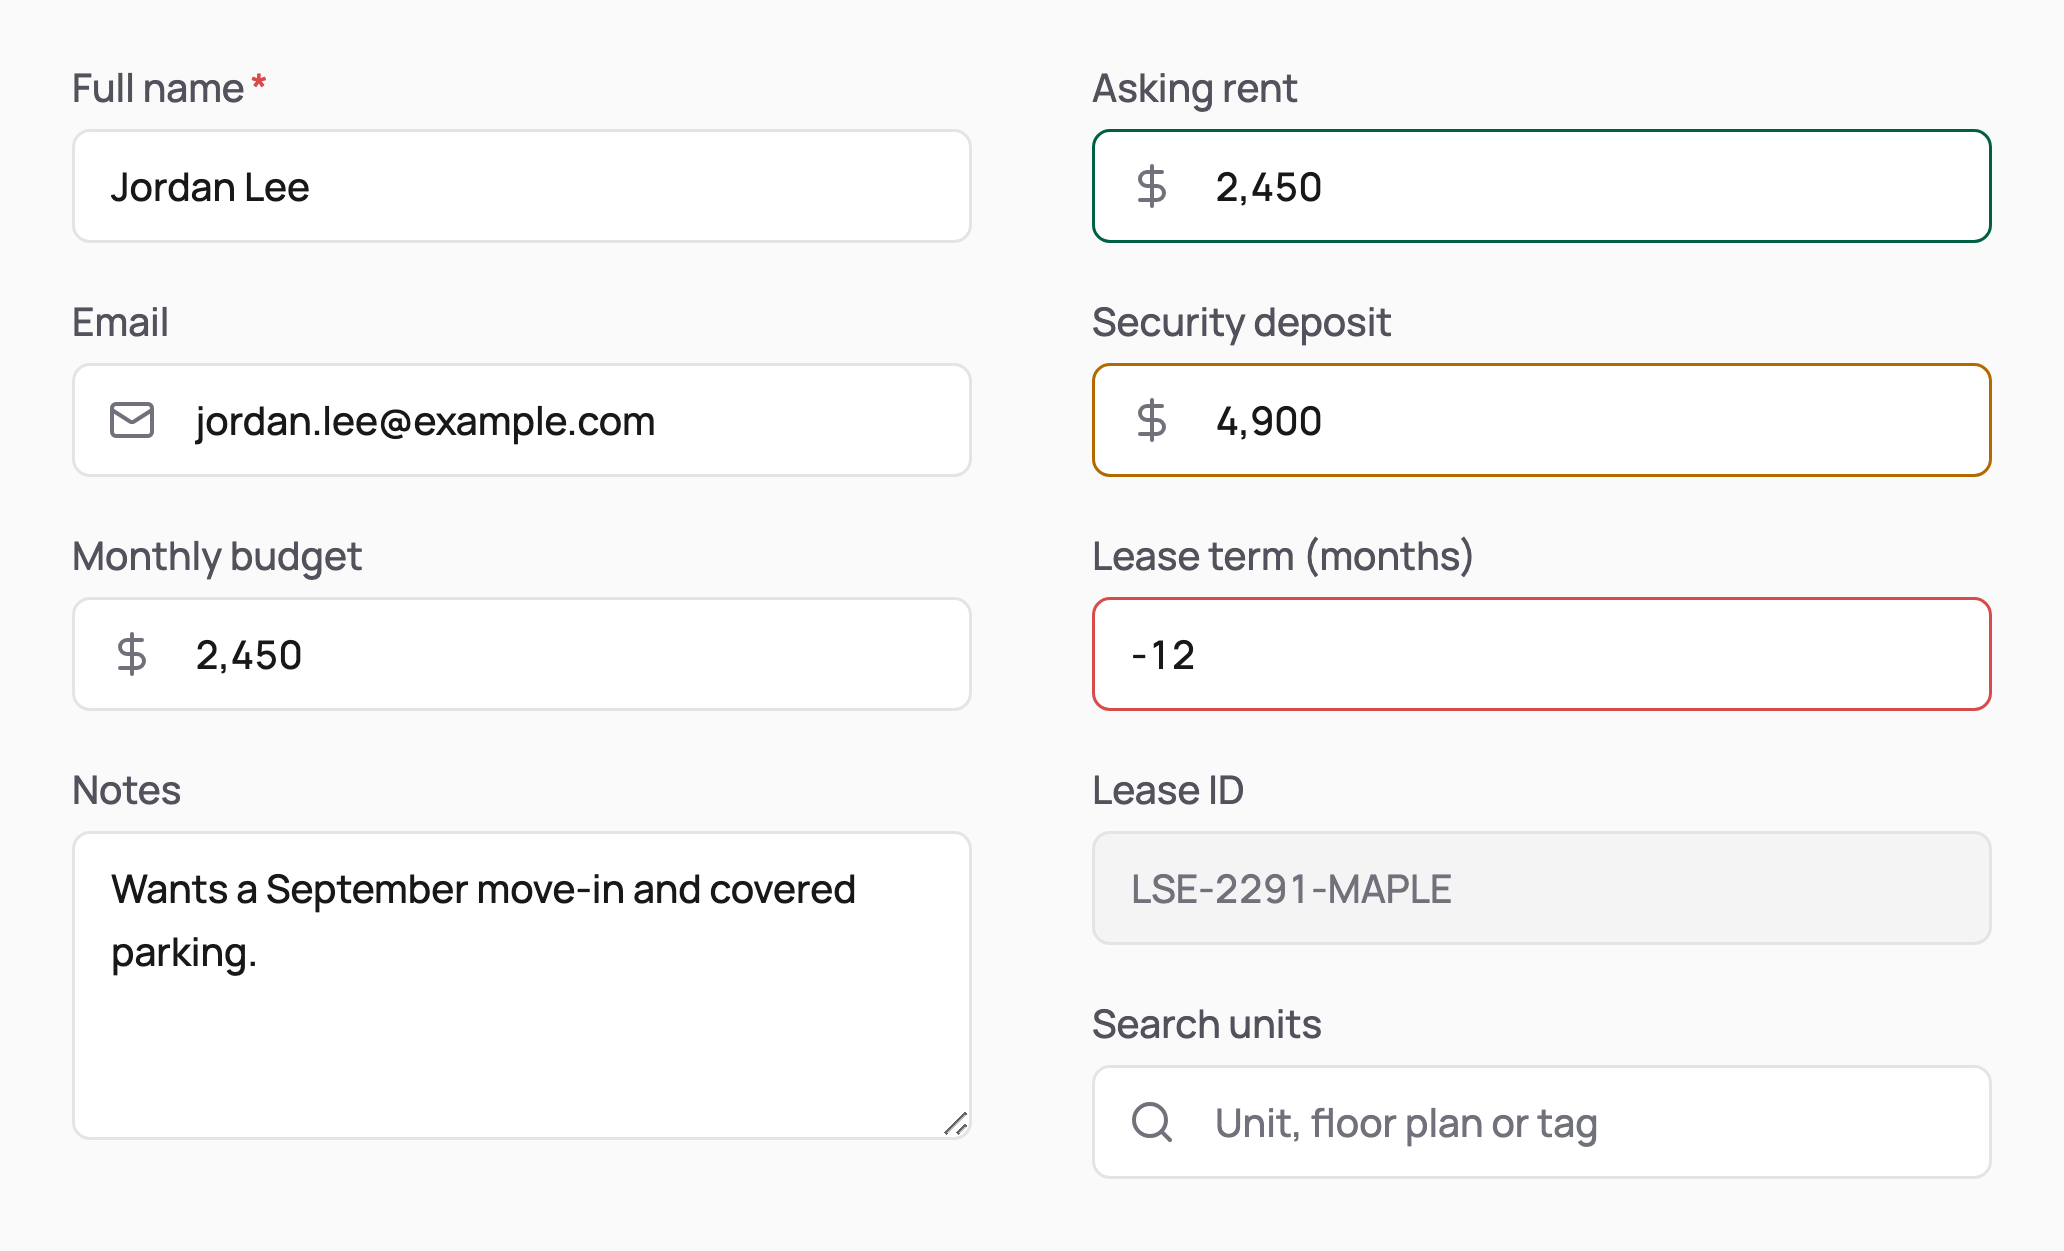The height and width of the screenshot is (1251, 2064).
Task: Grab the Notes textarea resize handle
Action: [956, 1124]
